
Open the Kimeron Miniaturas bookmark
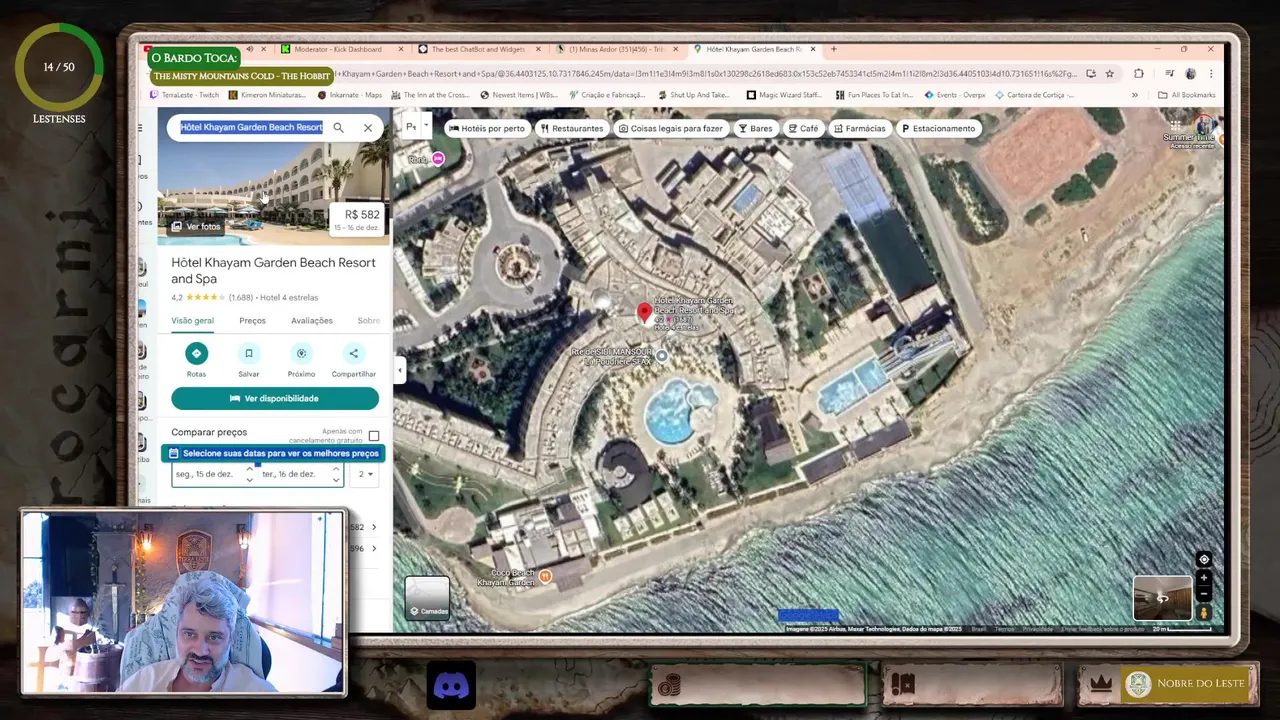(x=267, y=95)
